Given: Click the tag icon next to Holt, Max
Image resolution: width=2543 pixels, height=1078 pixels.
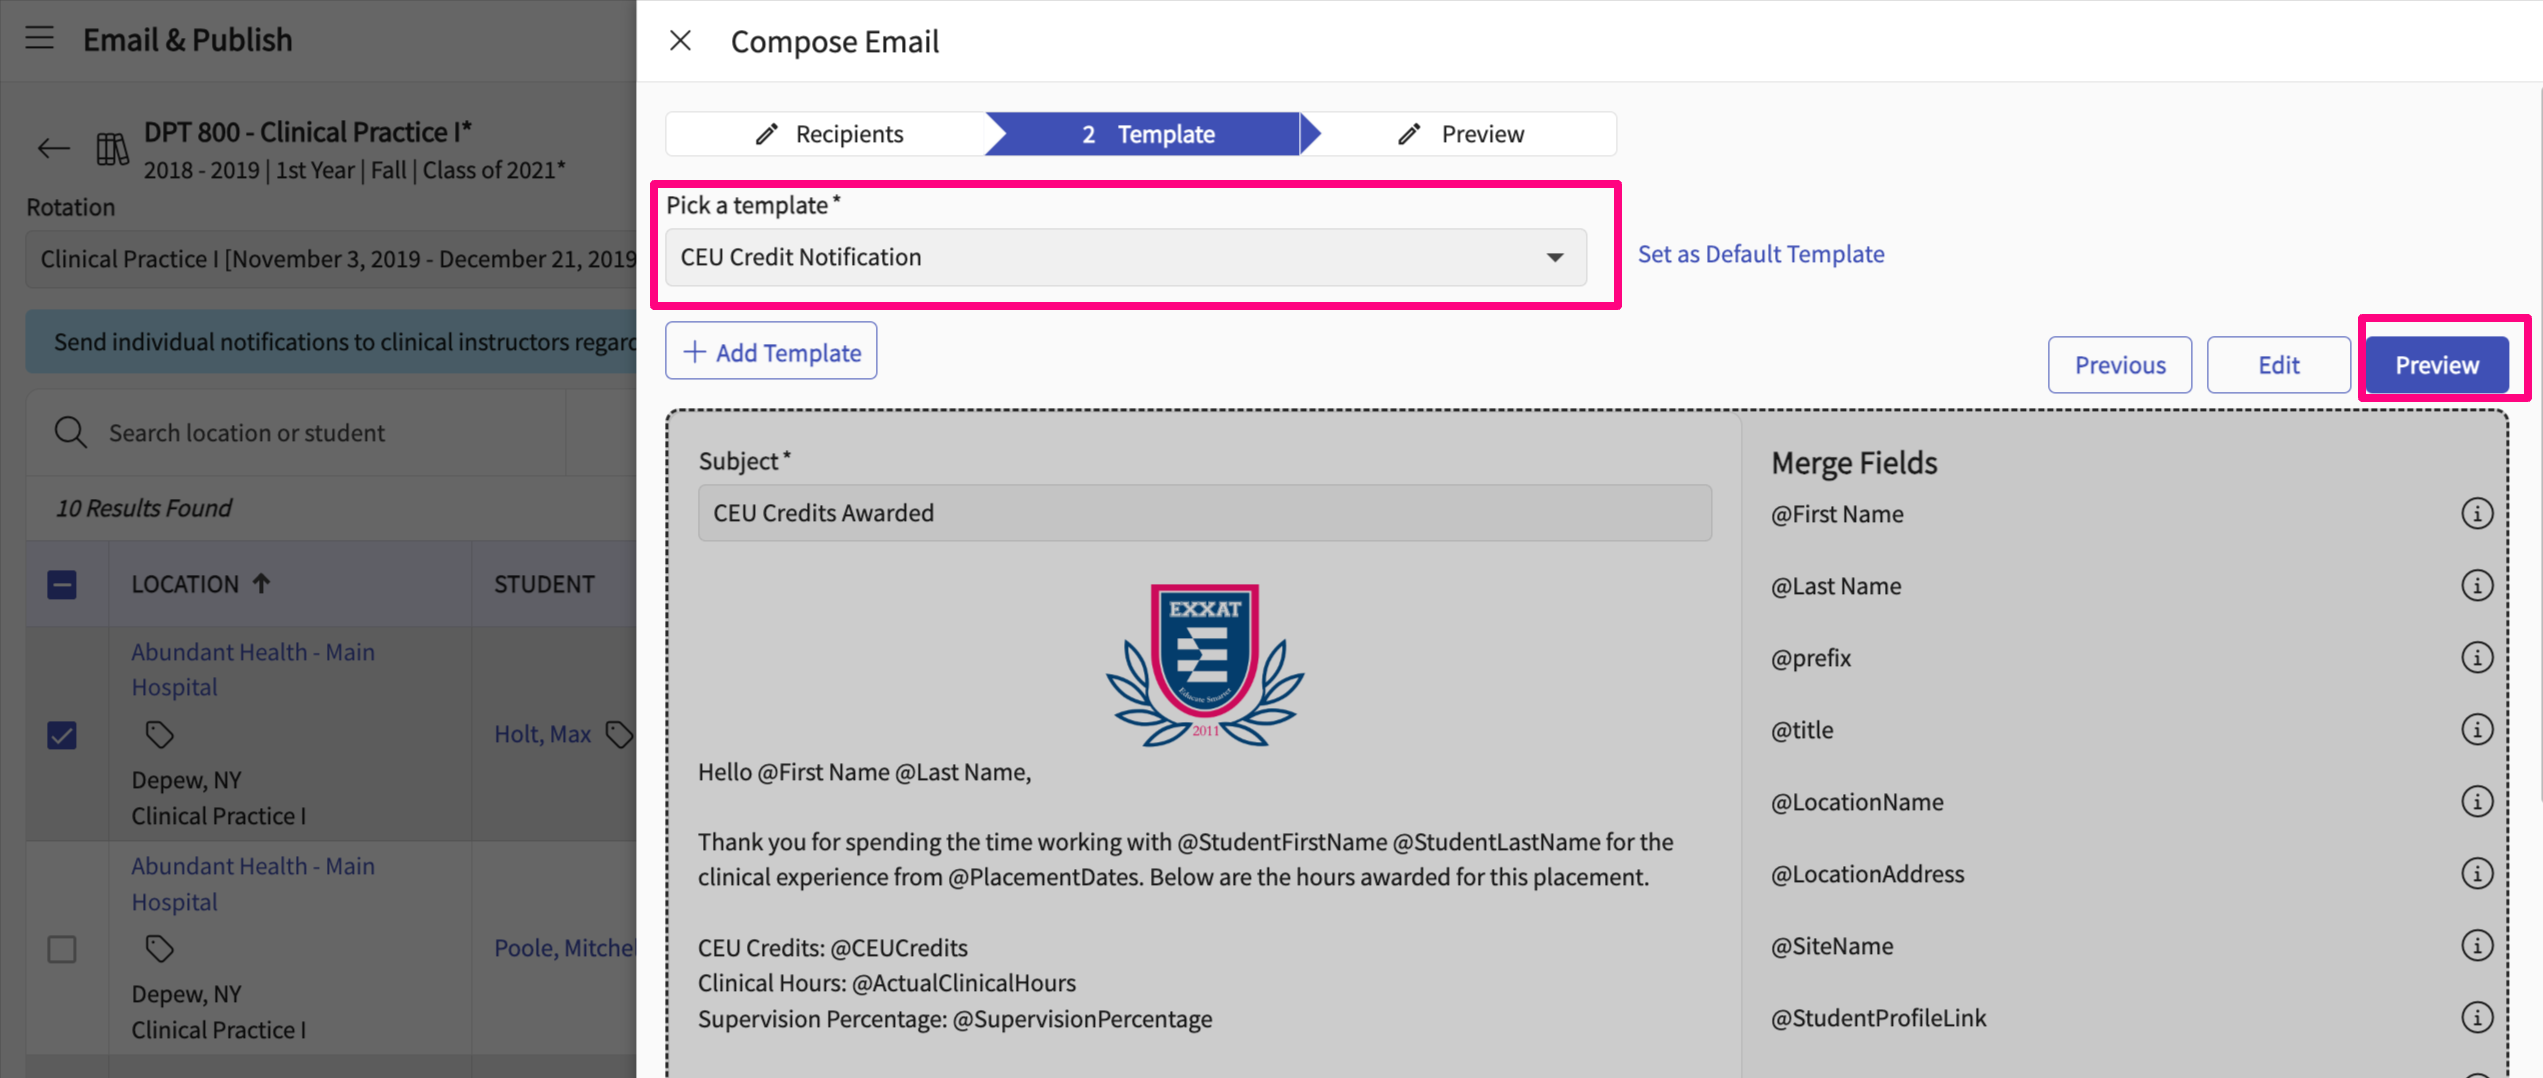Looking at the screenshot, I should 620,735.
